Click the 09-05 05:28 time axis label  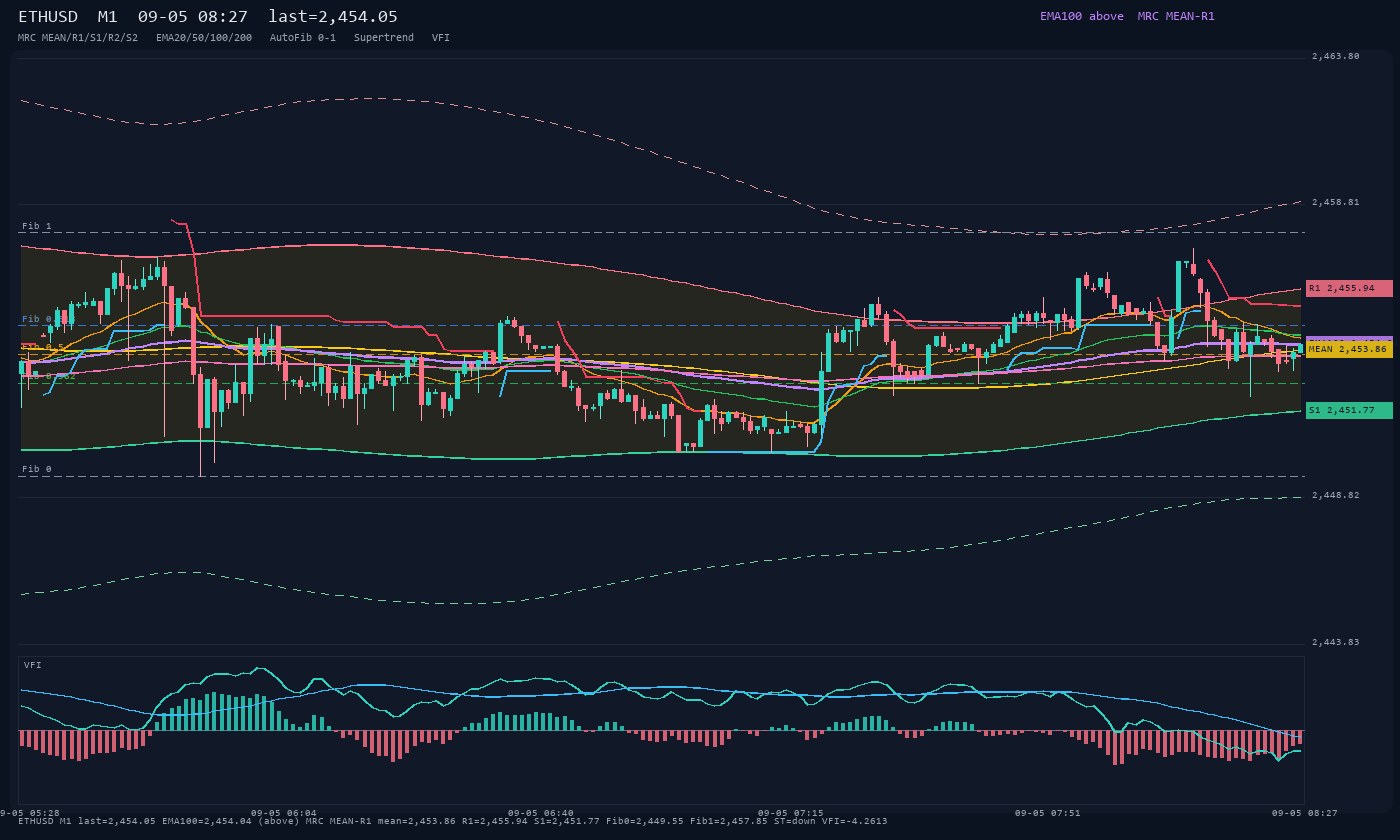tap(30, 813)
